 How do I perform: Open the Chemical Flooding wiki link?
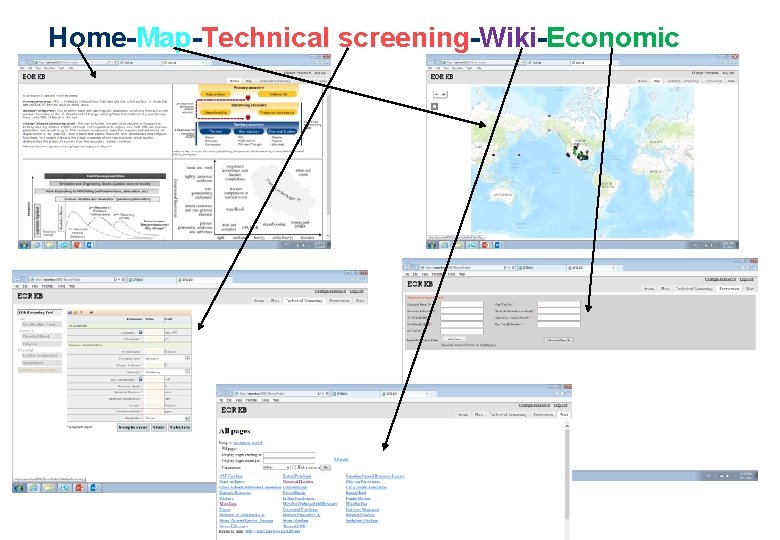[297, 481]
